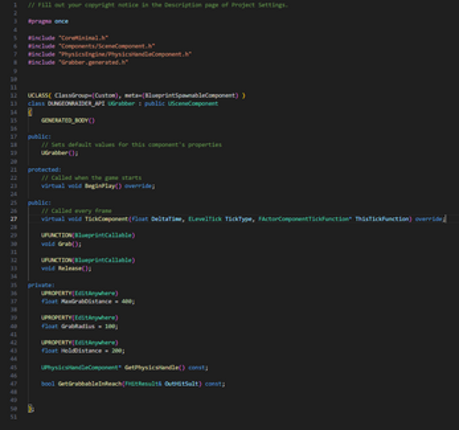This screenshot has width=459, height=430.
Task: Click BlueprintSpawnableComponent in the UCLASS meta
Action: click(190, 95)
